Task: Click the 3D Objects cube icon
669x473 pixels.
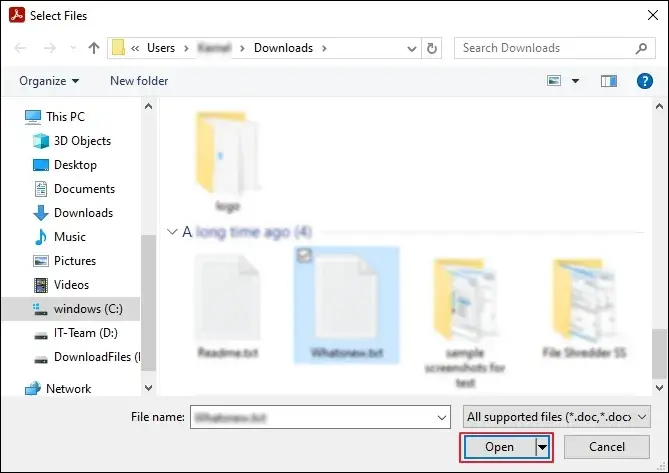Action: 41,141
